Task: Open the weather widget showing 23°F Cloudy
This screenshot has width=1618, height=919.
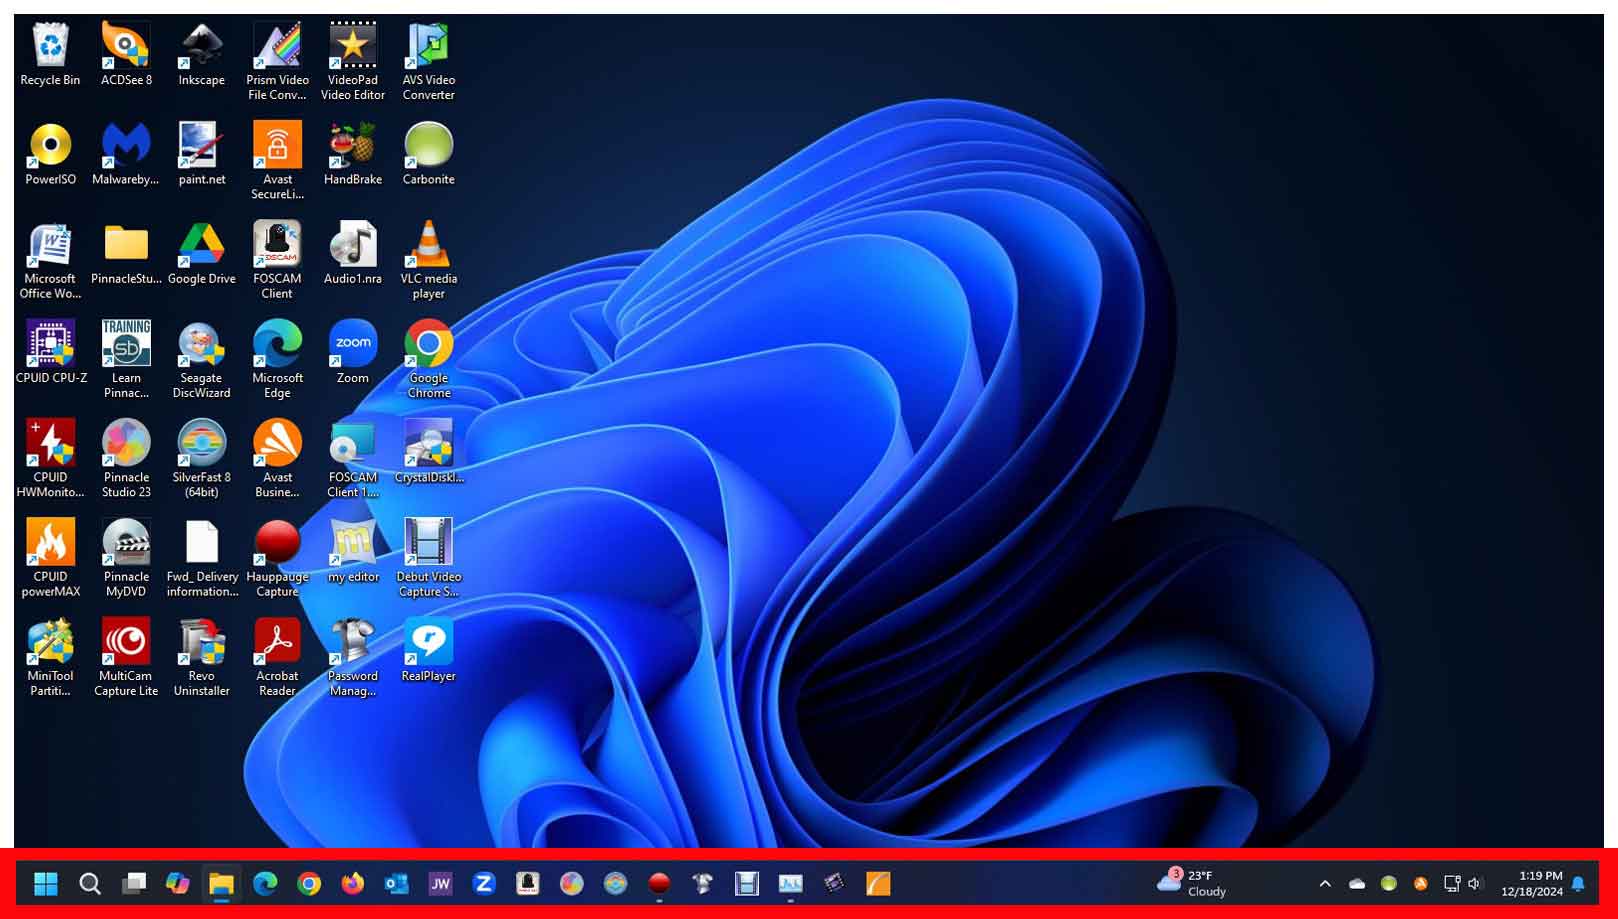Action: pyautogui.click(x=1192, y=883)
